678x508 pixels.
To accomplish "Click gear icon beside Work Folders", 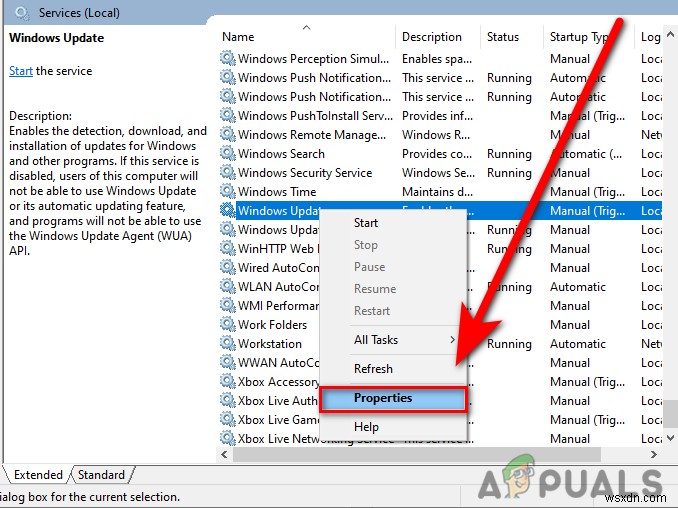I will (x=227, y=324).
